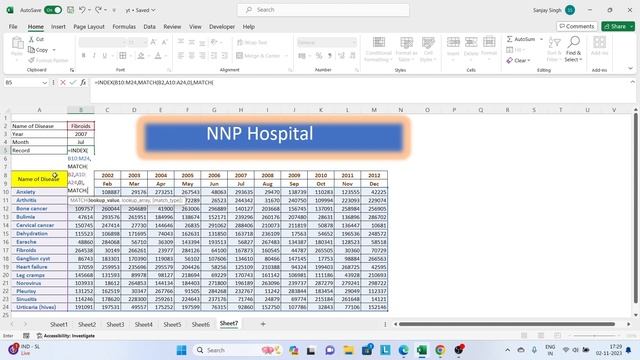This screenshot has width=640, height=360.
Task: Click Accessibility: Investigate in status bar
Action: 66,336
